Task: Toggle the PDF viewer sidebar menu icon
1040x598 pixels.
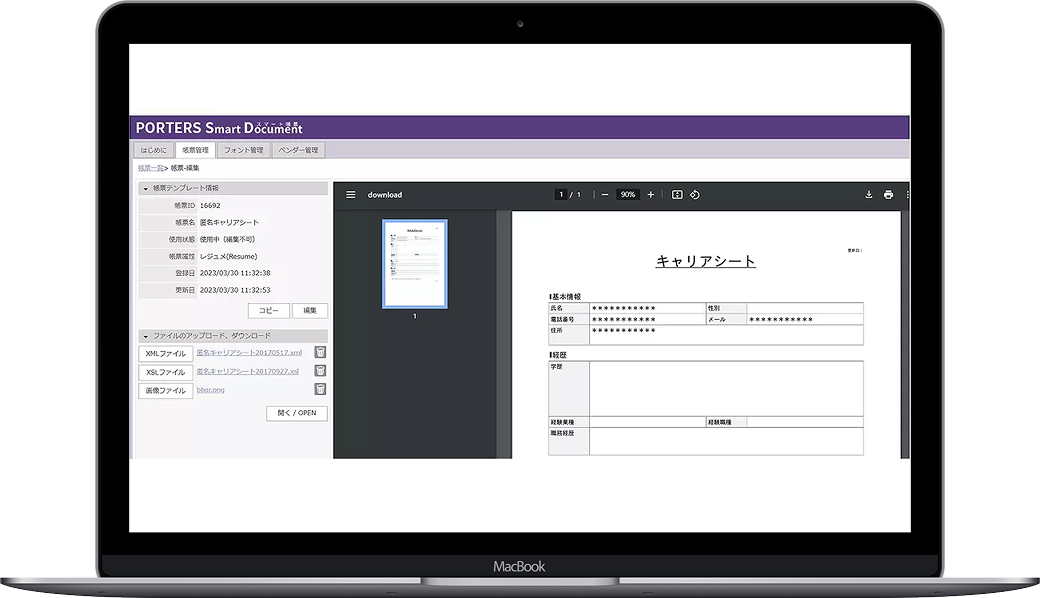Action: tap(351, 195)
